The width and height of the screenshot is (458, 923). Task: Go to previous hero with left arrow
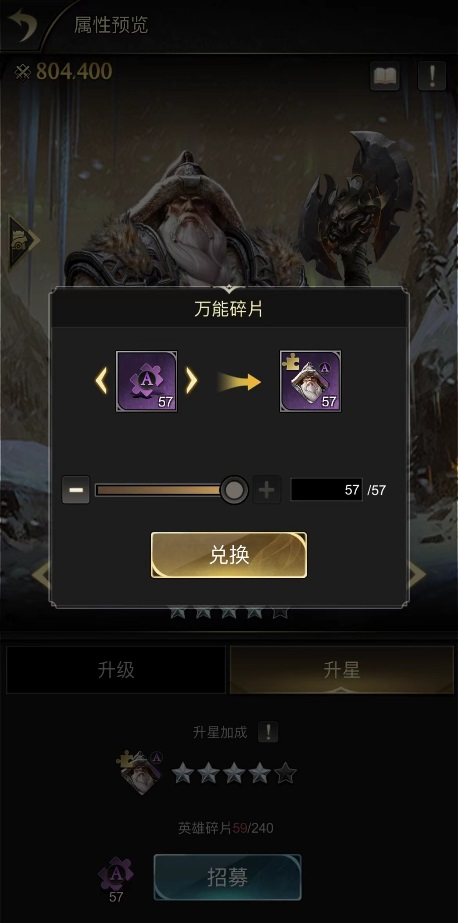click(40, 575)
